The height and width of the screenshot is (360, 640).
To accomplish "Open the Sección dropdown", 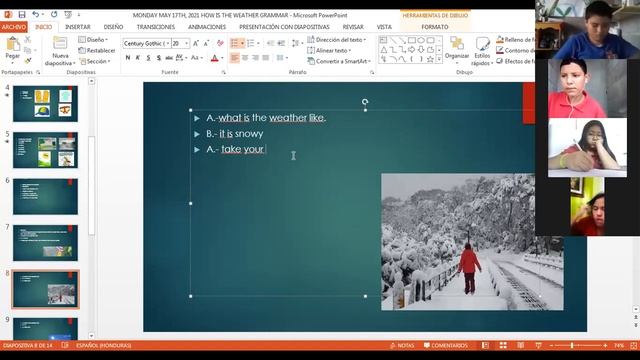I will (x=95, y=61).
